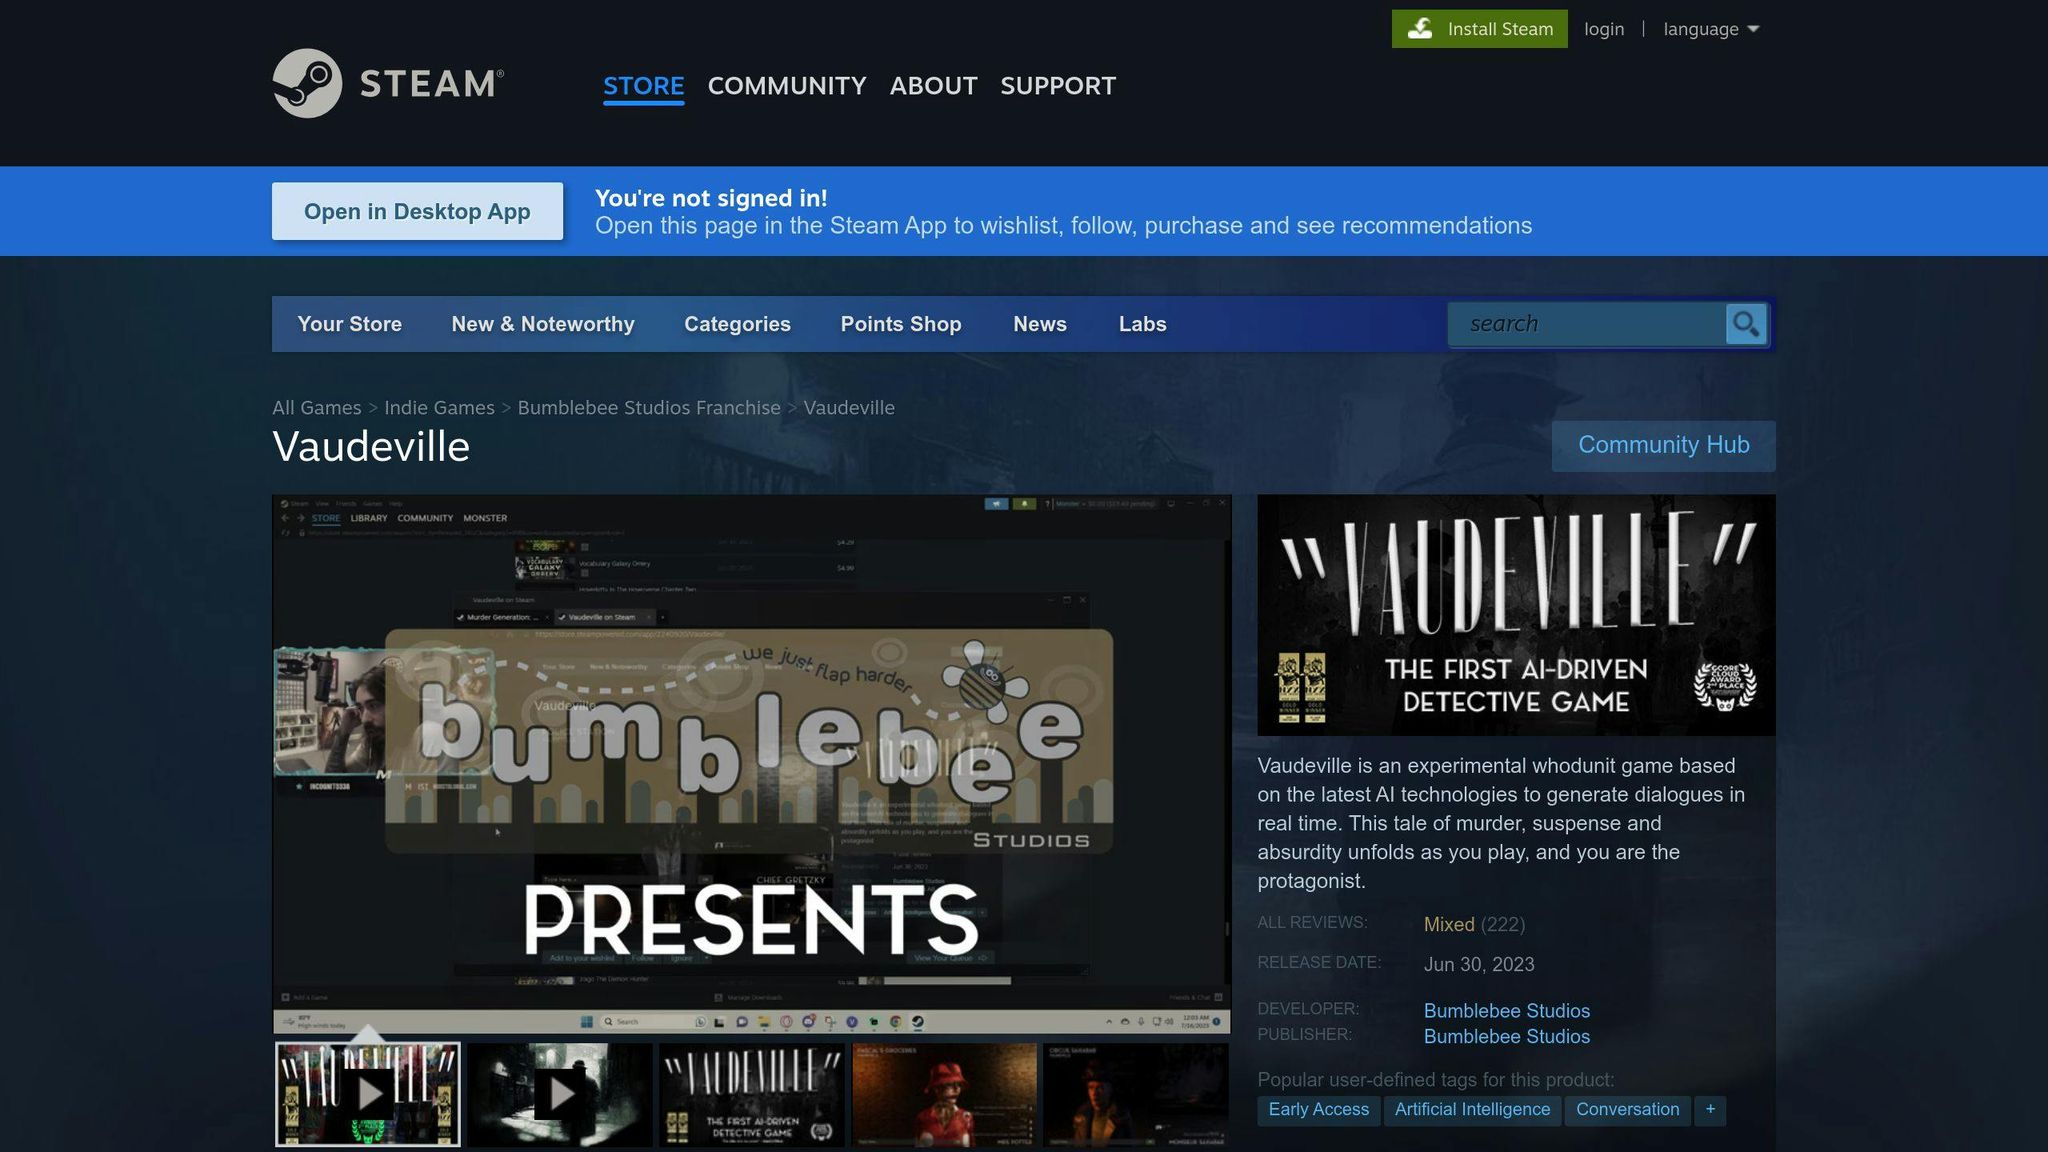The width and height of the screenshot is (2048, 1152).
Task: Click the Bumblebee Studios developer link
Action: (1507, 1011)
